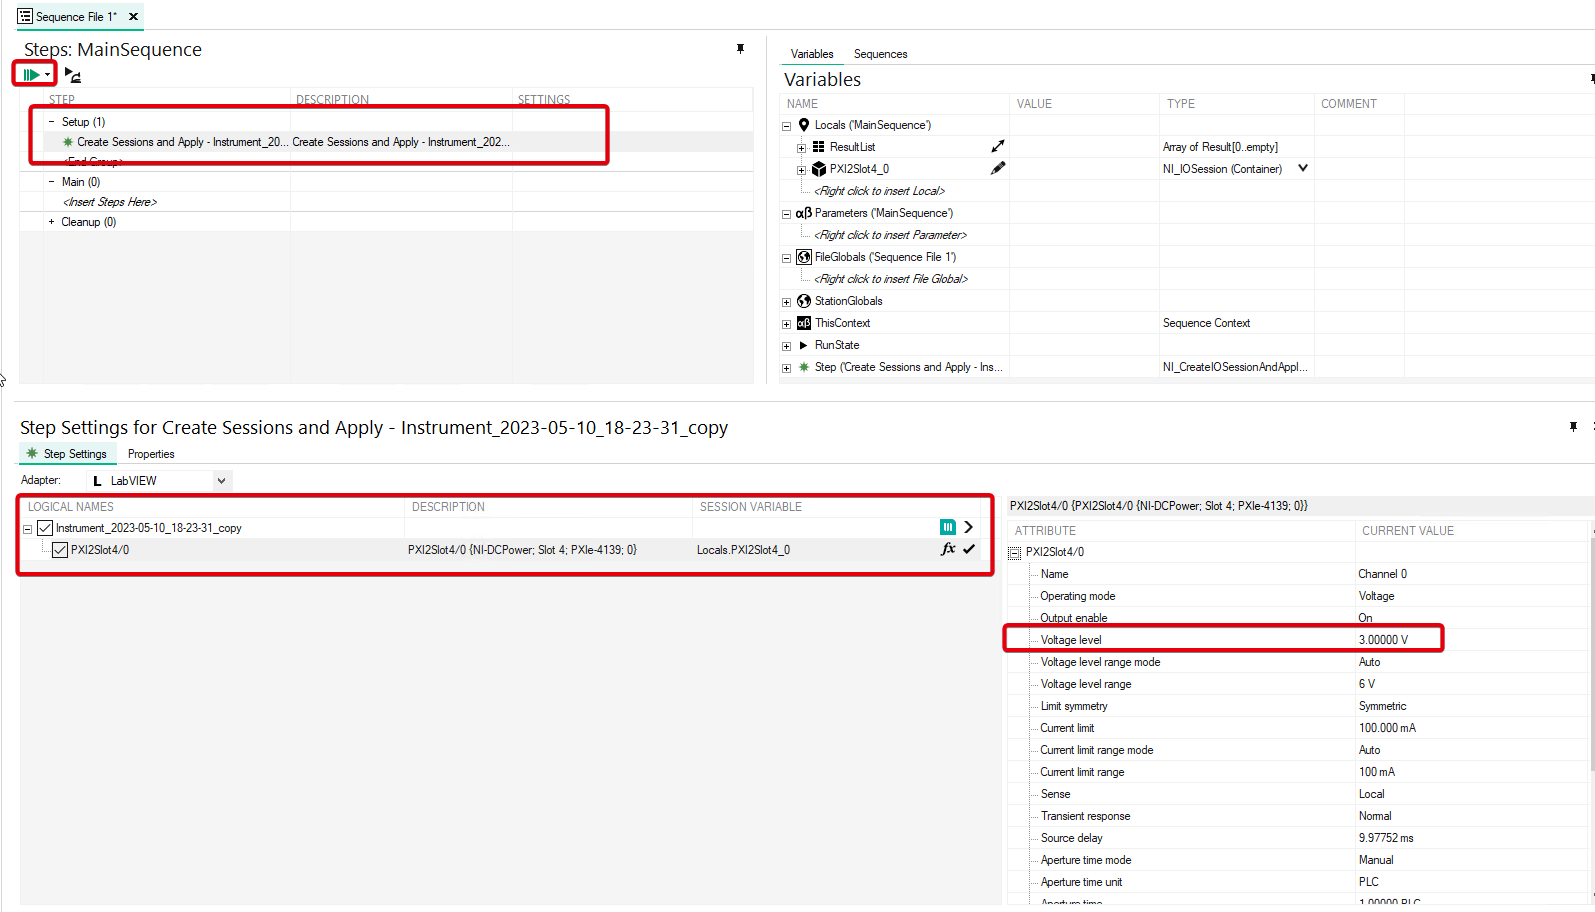Open the Step Settings tab
Screen dimensions: 1595x912
67,454
